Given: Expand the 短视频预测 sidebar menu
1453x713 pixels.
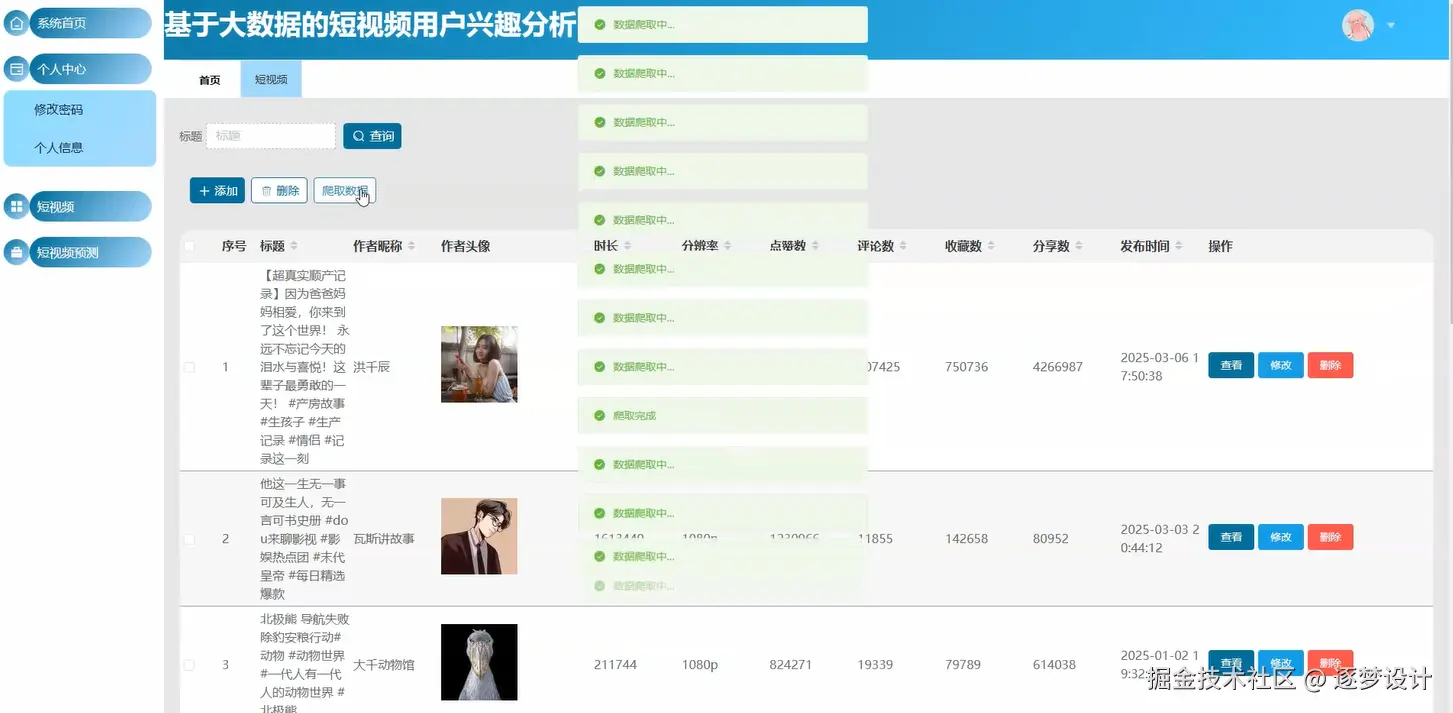Looking at the screenshot, I should [x=90, y=253].
